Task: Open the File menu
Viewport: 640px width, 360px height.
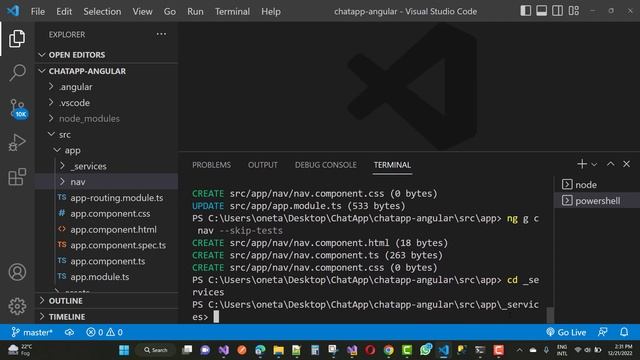Action: coord(38,11)
